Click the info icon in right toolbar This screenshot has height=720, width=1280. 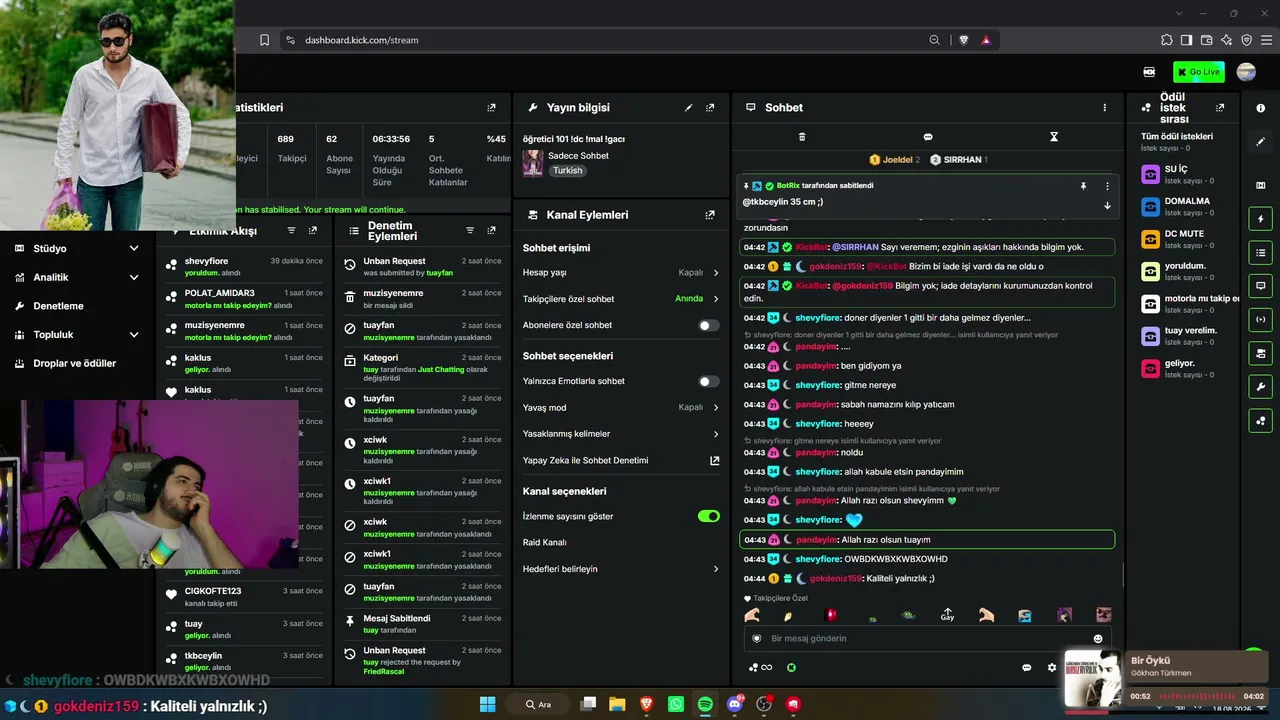point(1260,108)
